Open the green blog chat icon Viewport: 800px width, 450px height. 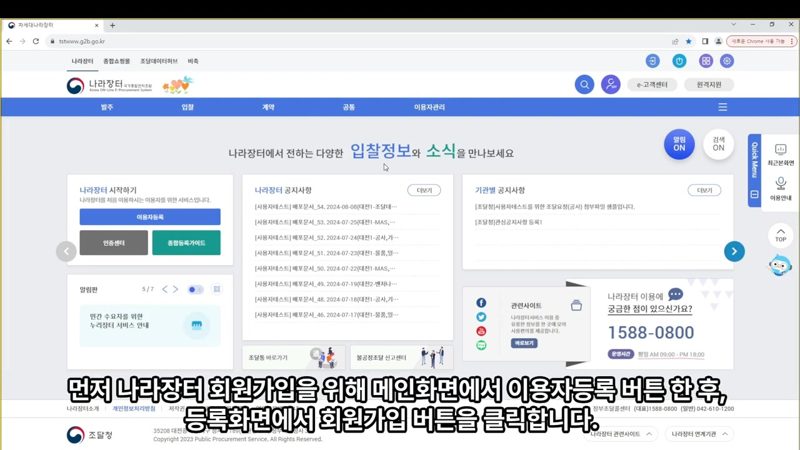(481, 345)
